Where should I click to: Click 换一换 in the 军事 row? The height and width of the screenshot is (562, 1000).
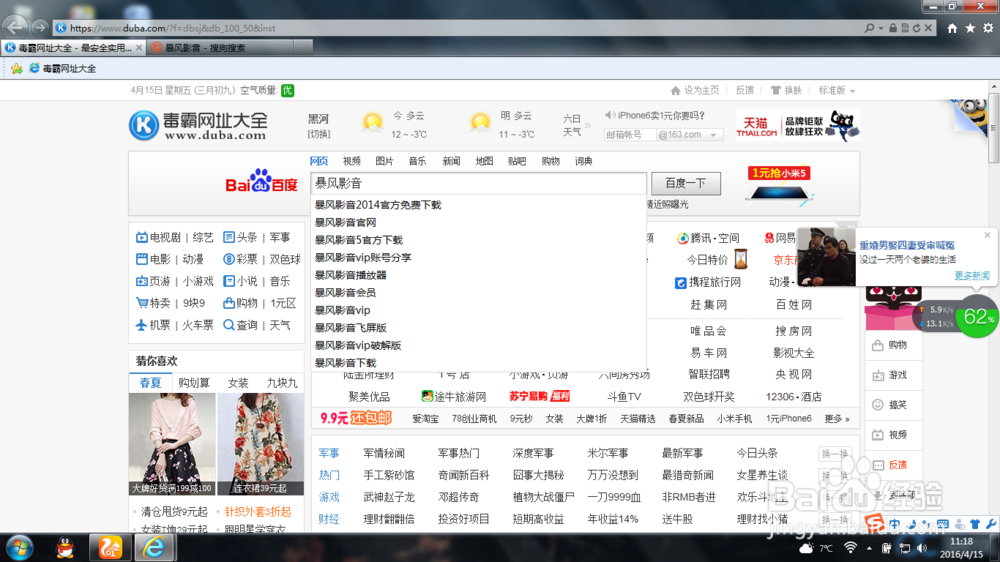point(835,454)
